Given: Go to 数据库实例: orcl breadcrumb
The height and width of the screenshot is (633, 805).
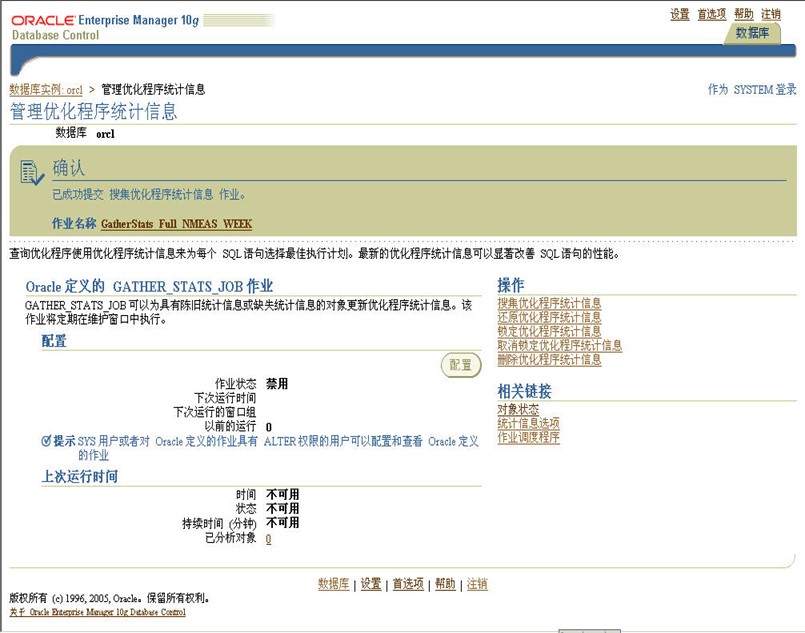Looking at the screenshot, I should tap(46, 89).
